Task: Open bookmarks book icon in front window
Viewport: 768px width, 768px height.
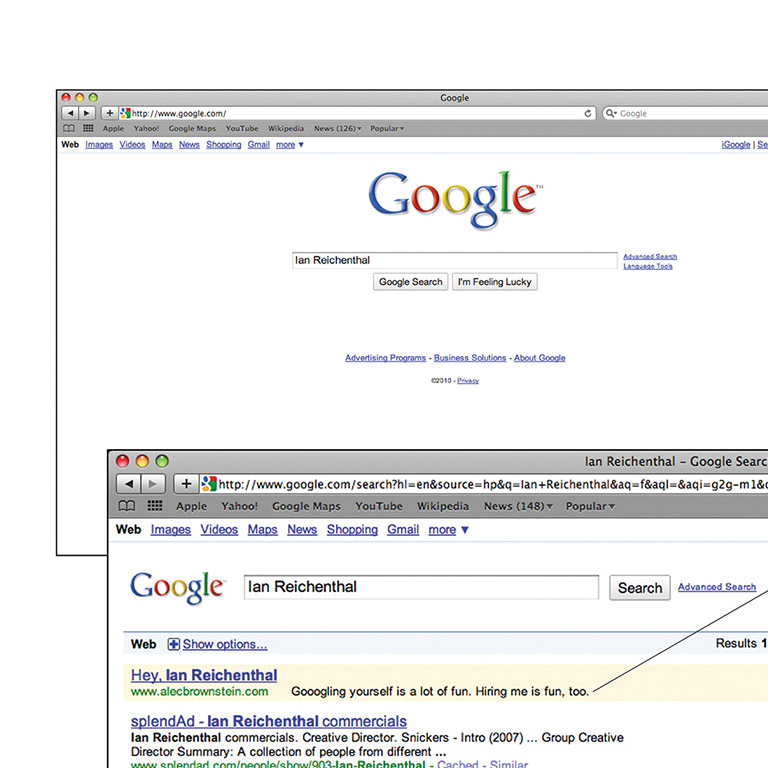Action: (127, 506)
